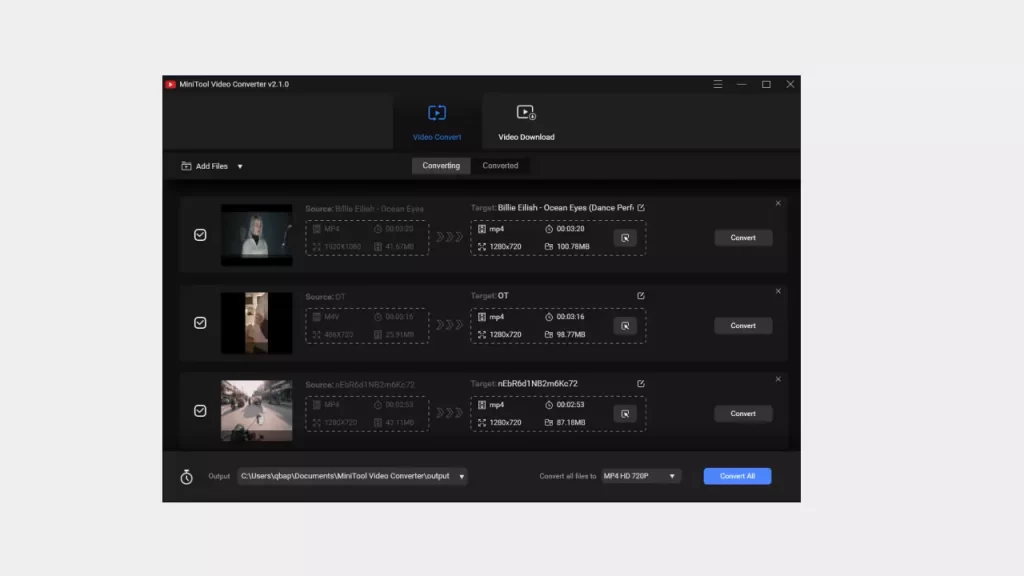Image resolution: width=1024 pixels, height=576 pixels.
Task: Edit the Billie Eilish target file name
Action: 641,208
